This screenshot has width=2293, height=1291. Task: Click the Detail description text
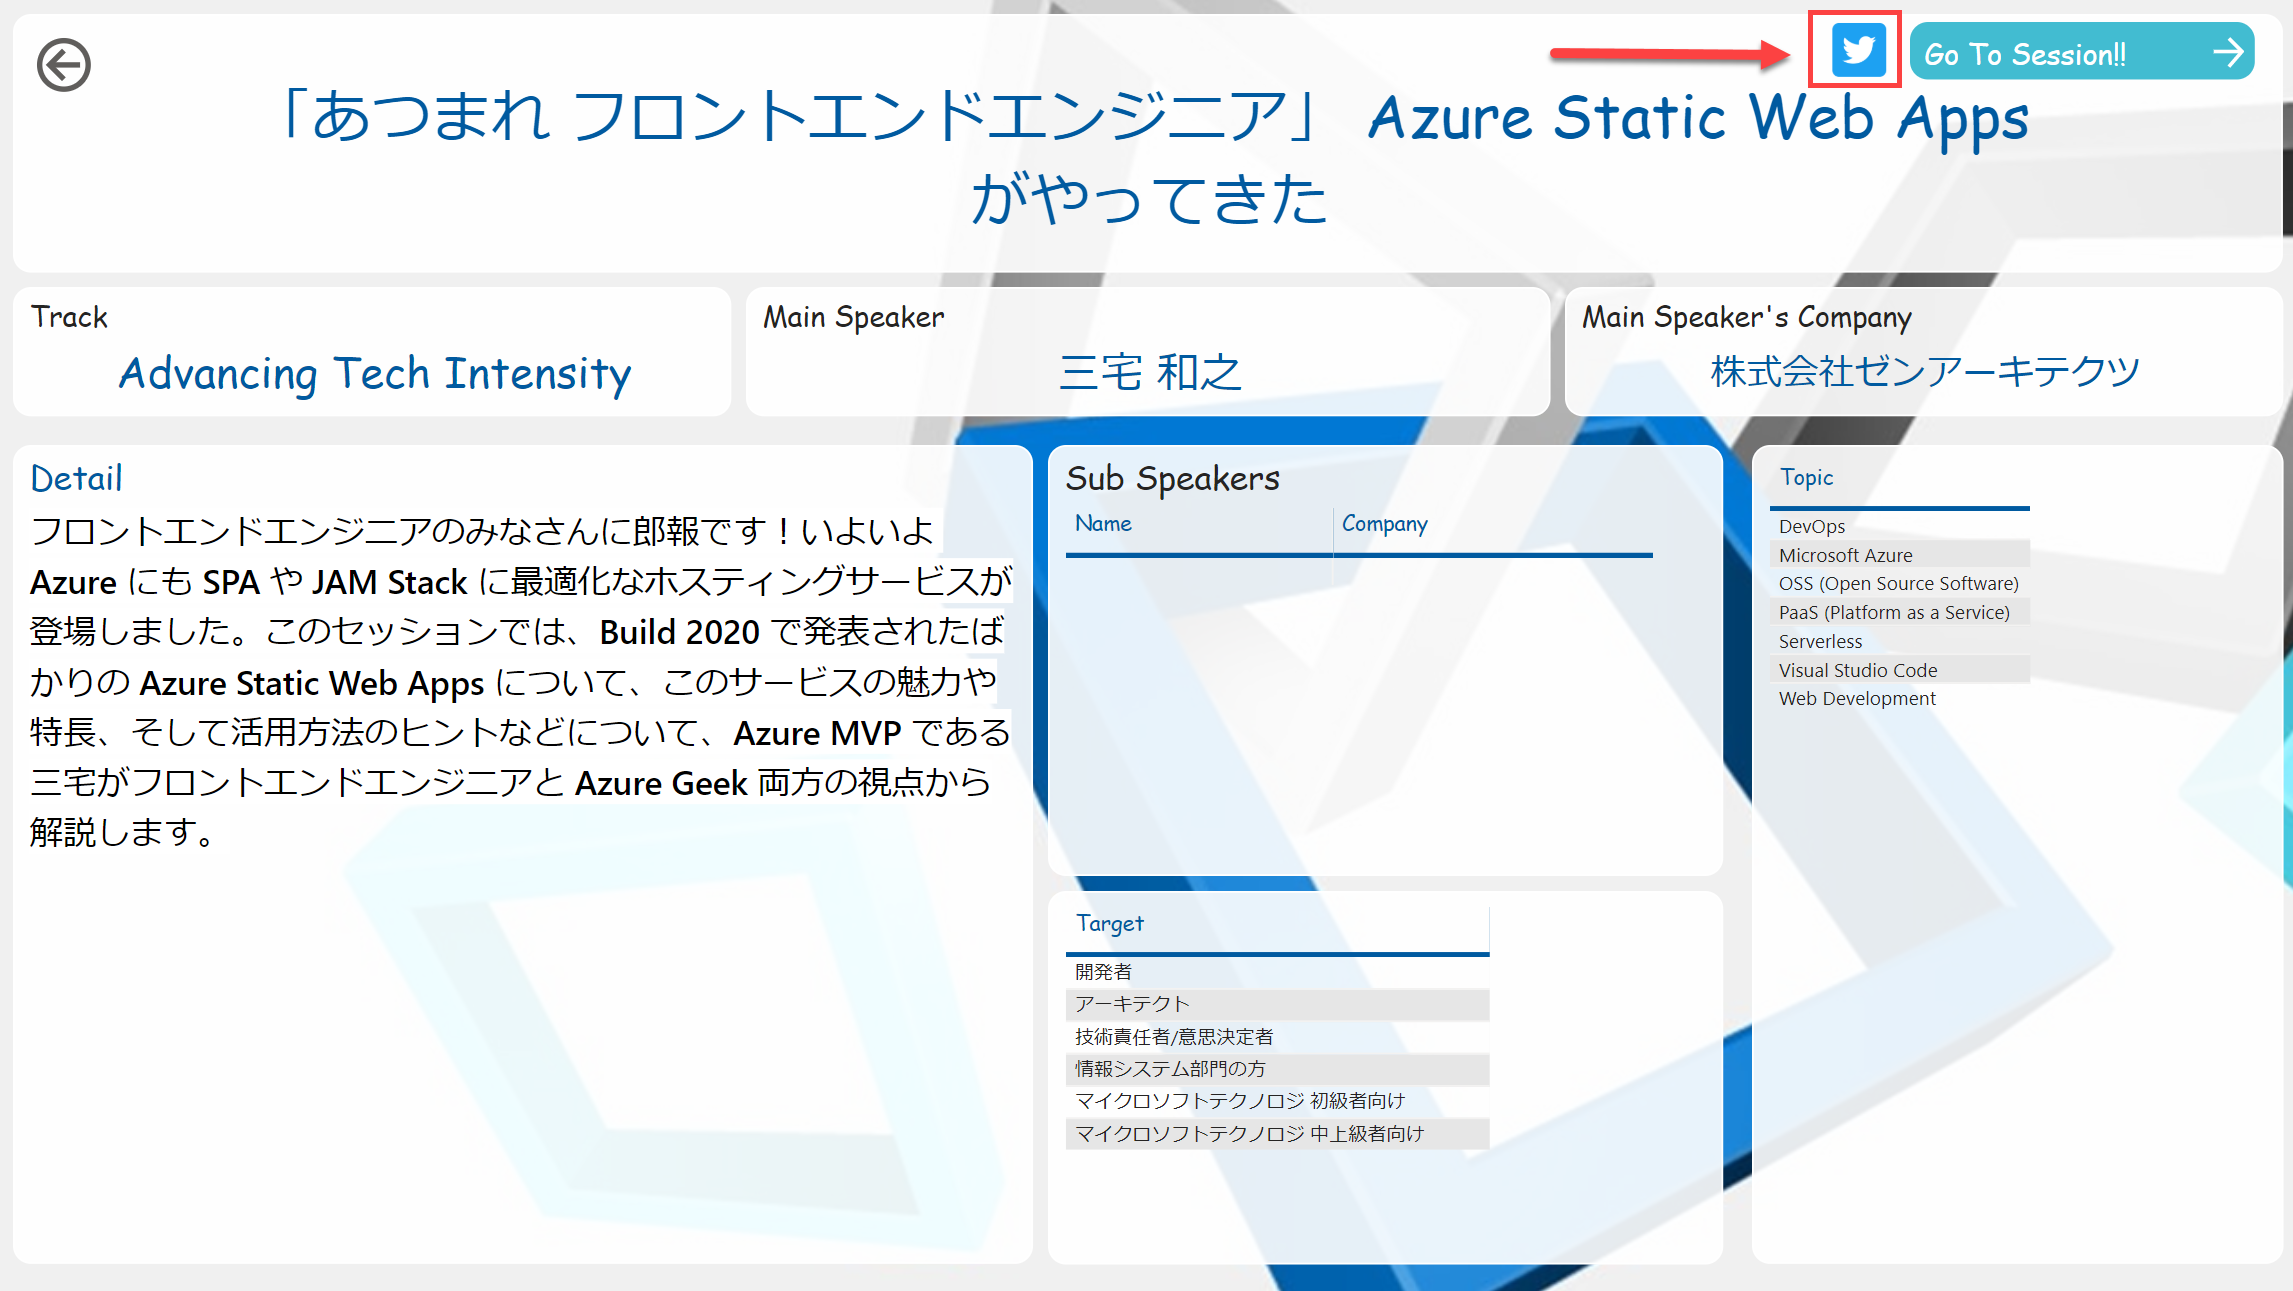point(520,682)
